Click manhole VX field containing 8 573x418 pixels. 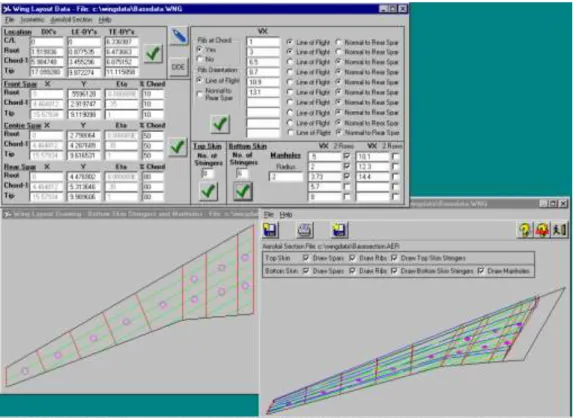325,197
